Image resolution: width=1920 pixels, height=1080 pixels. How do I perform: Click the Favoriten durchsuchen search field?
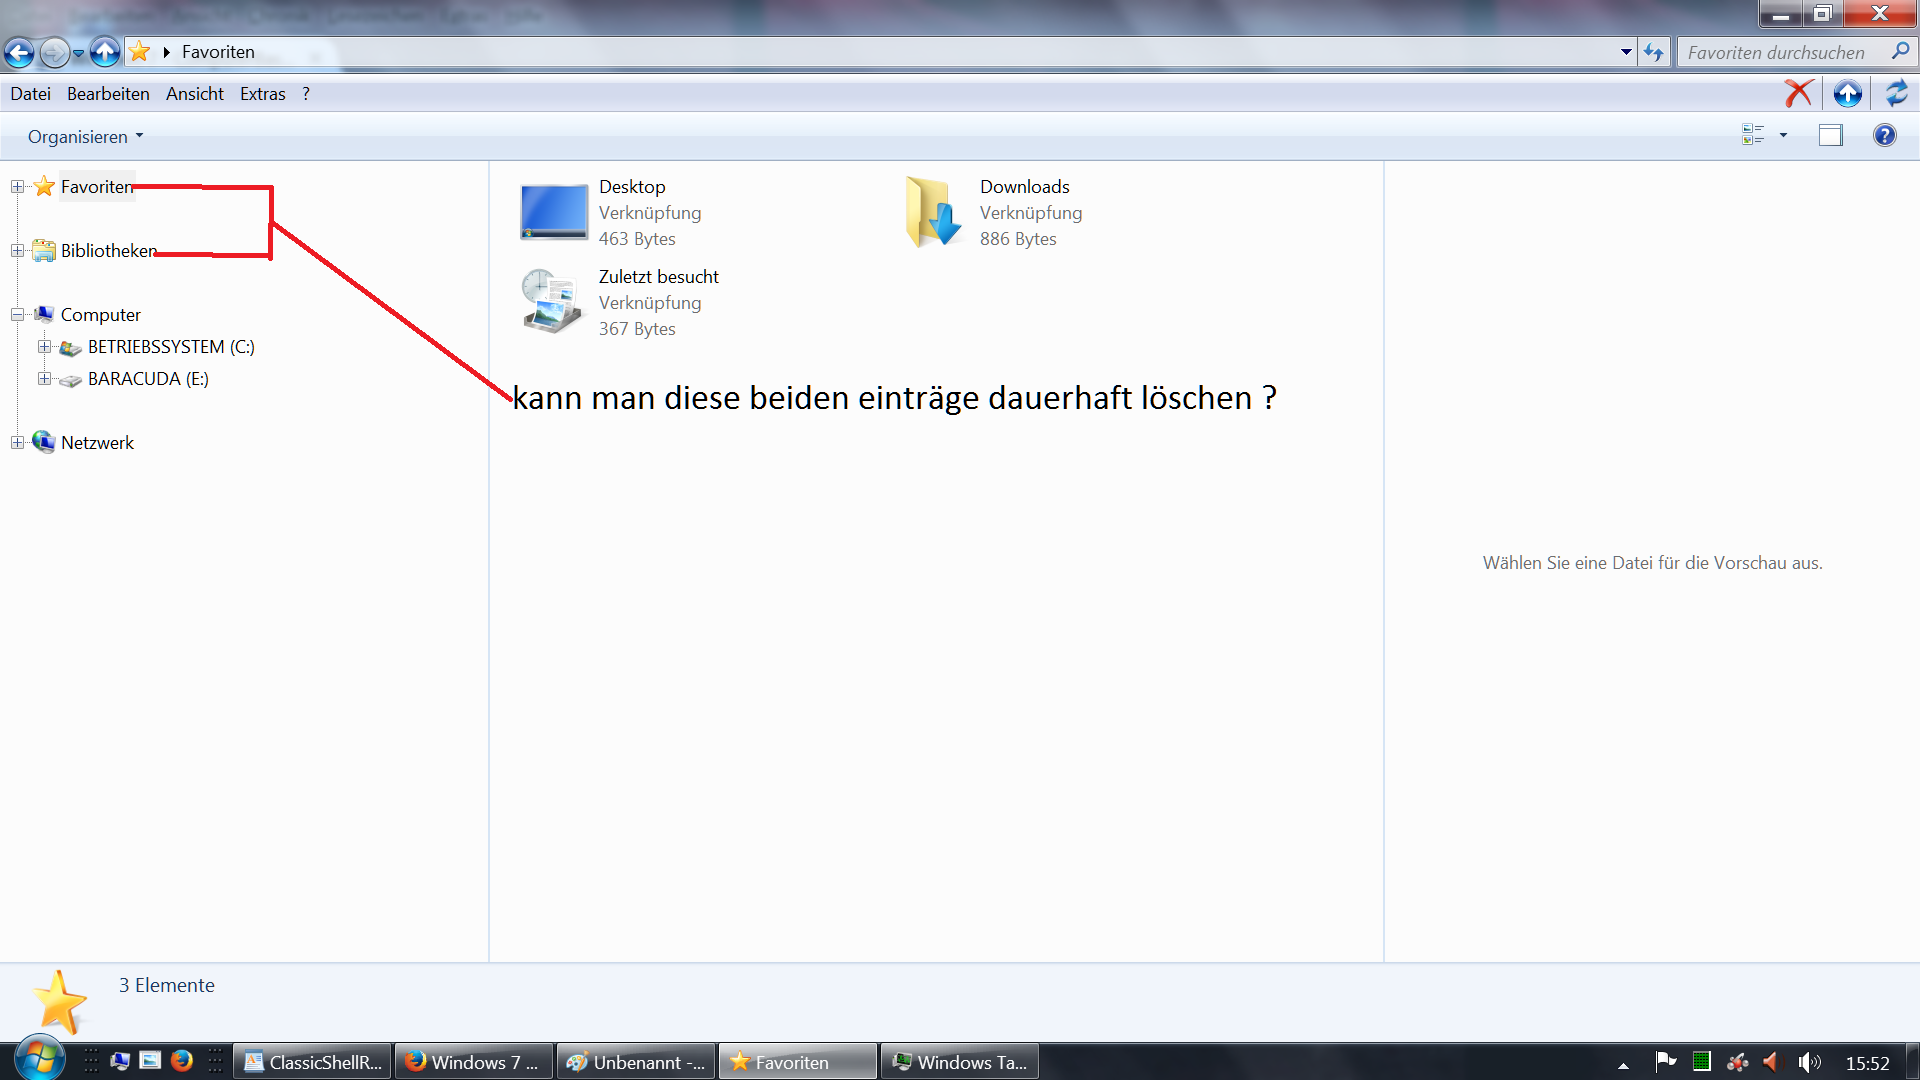tap(1776, 52)
